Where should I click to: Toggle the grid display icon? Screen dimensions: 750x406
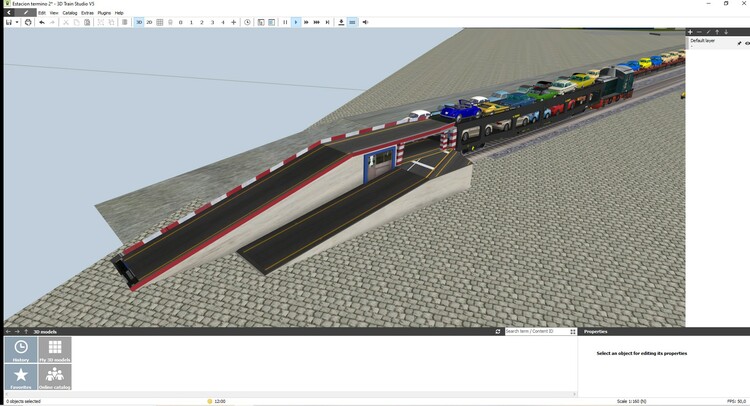(160, 22)
